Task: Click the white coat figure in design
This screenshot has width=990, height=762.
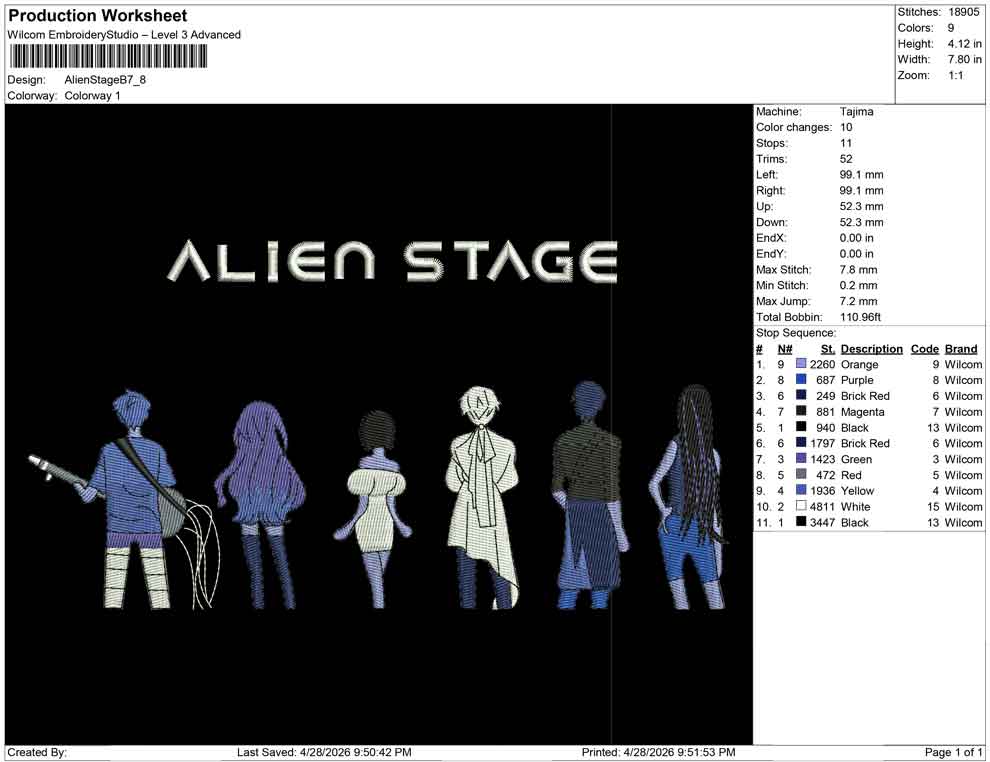Action: coord(483,497)
